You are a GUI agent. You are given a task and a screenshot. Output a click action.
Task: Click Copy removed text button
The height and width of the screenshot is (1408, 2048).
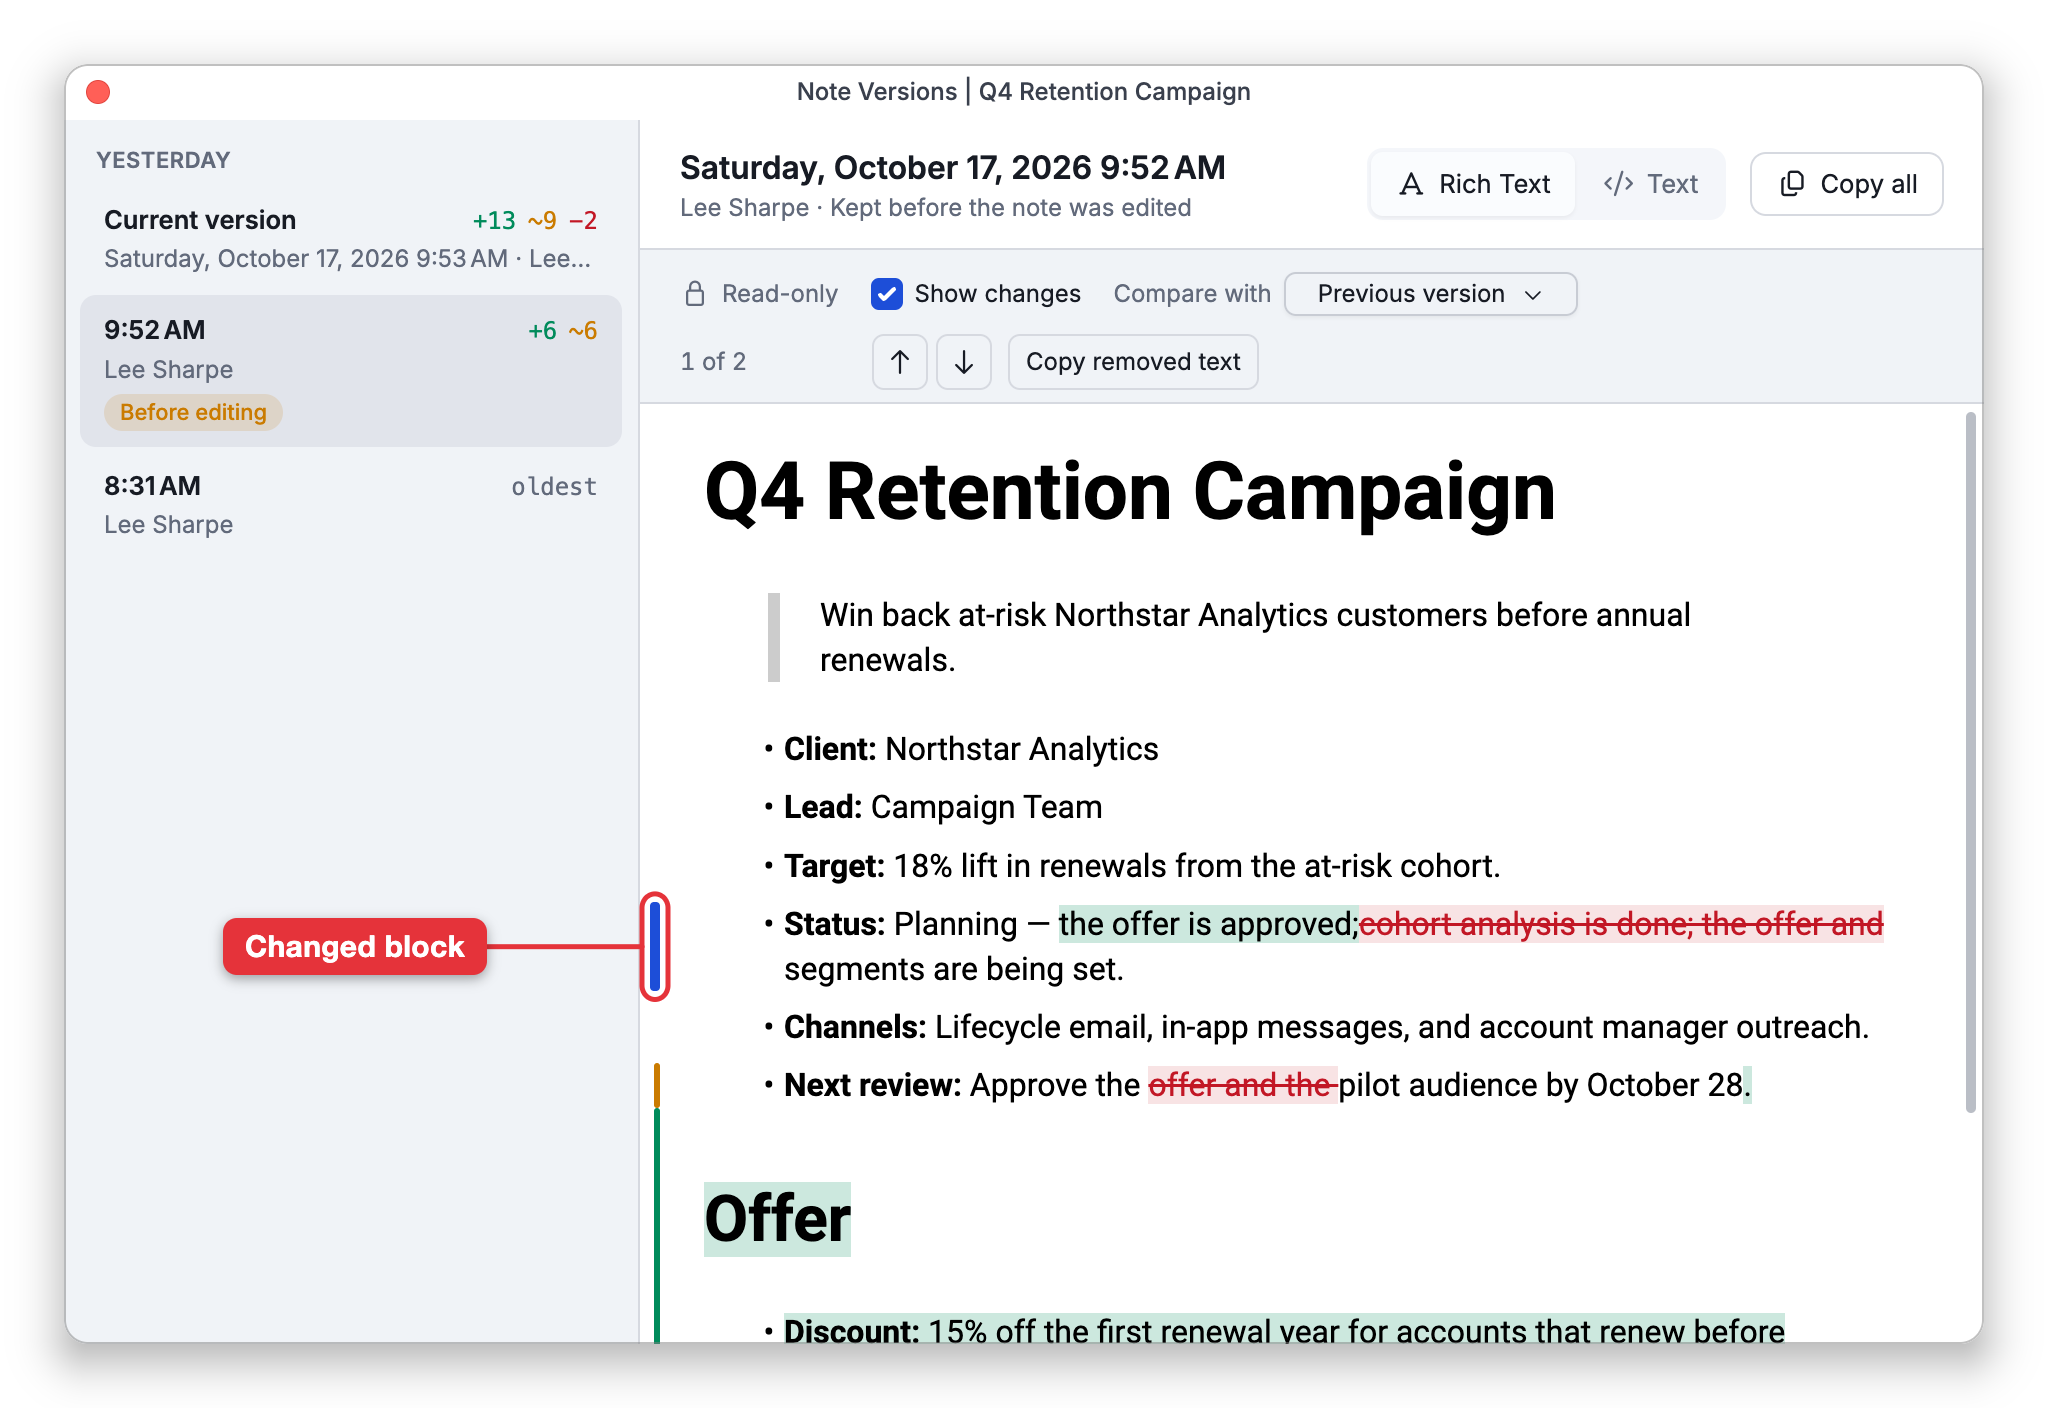point(1133,362)
